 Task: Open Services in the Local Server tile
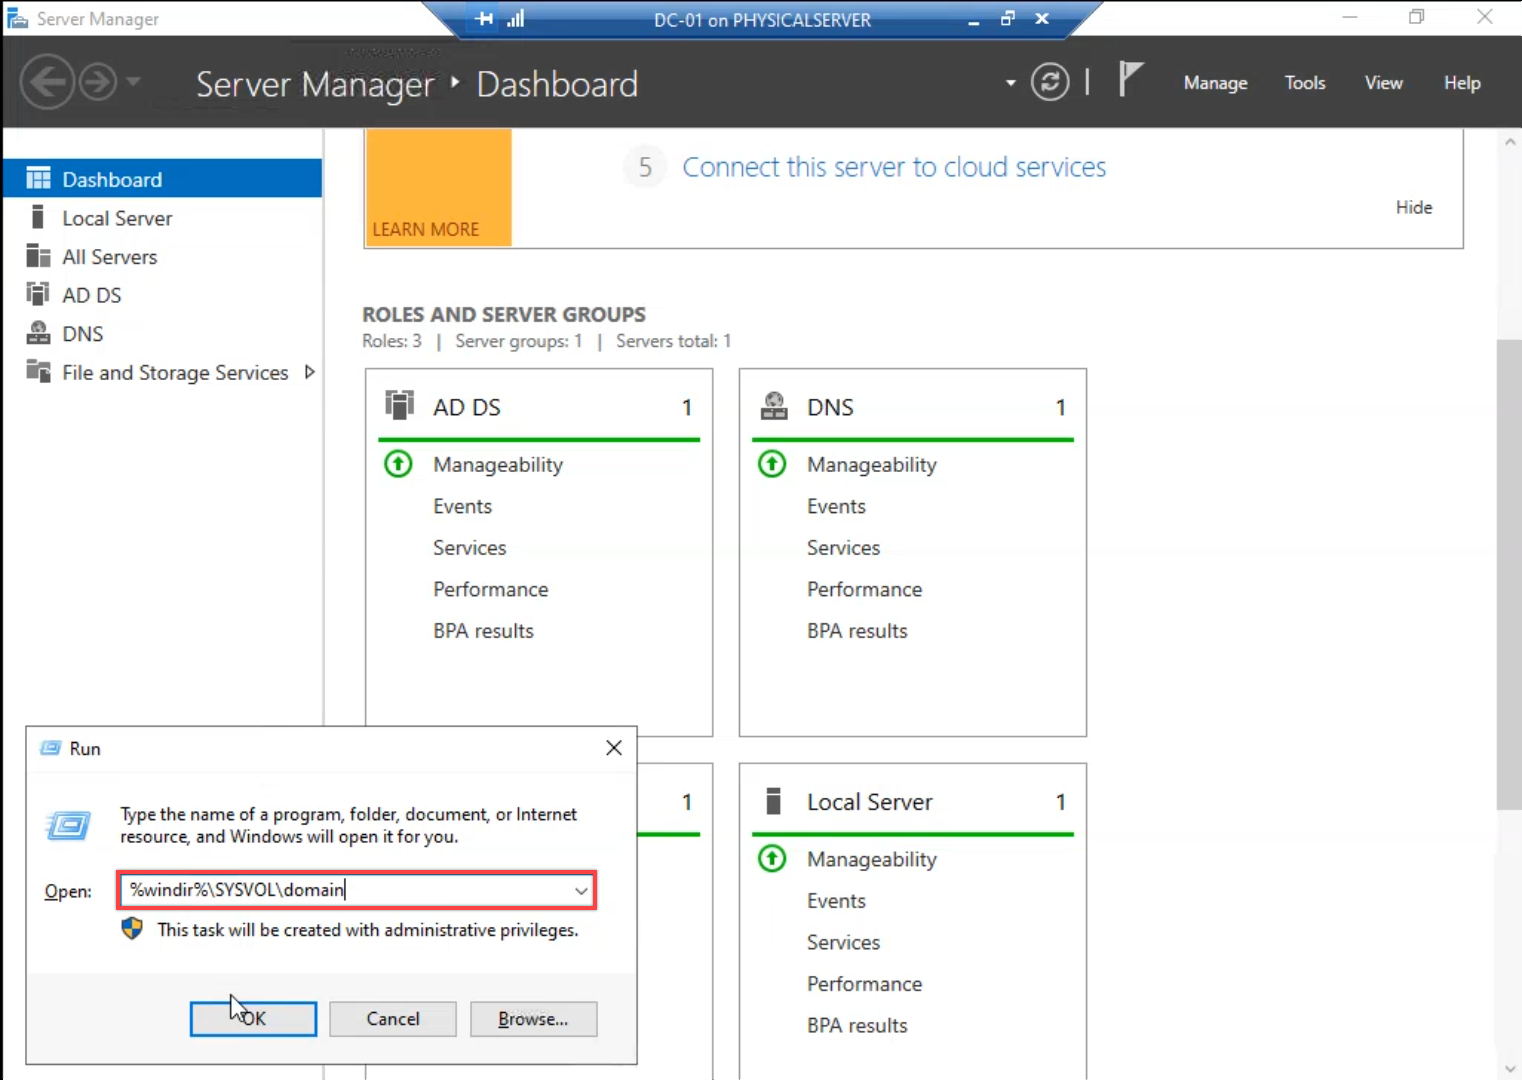pos(843,943)
